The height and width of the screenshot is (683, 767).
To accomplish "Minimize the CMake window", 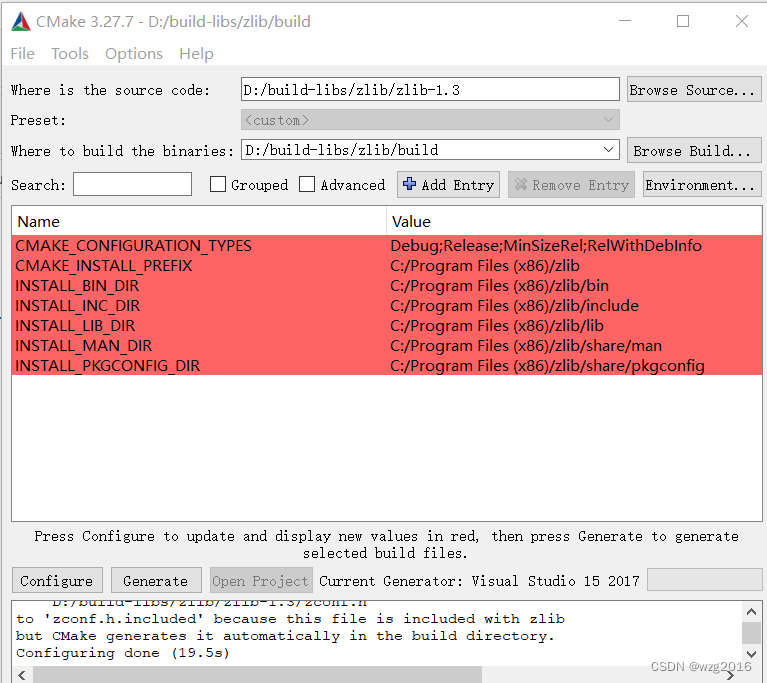I will [x=625, y=21].
